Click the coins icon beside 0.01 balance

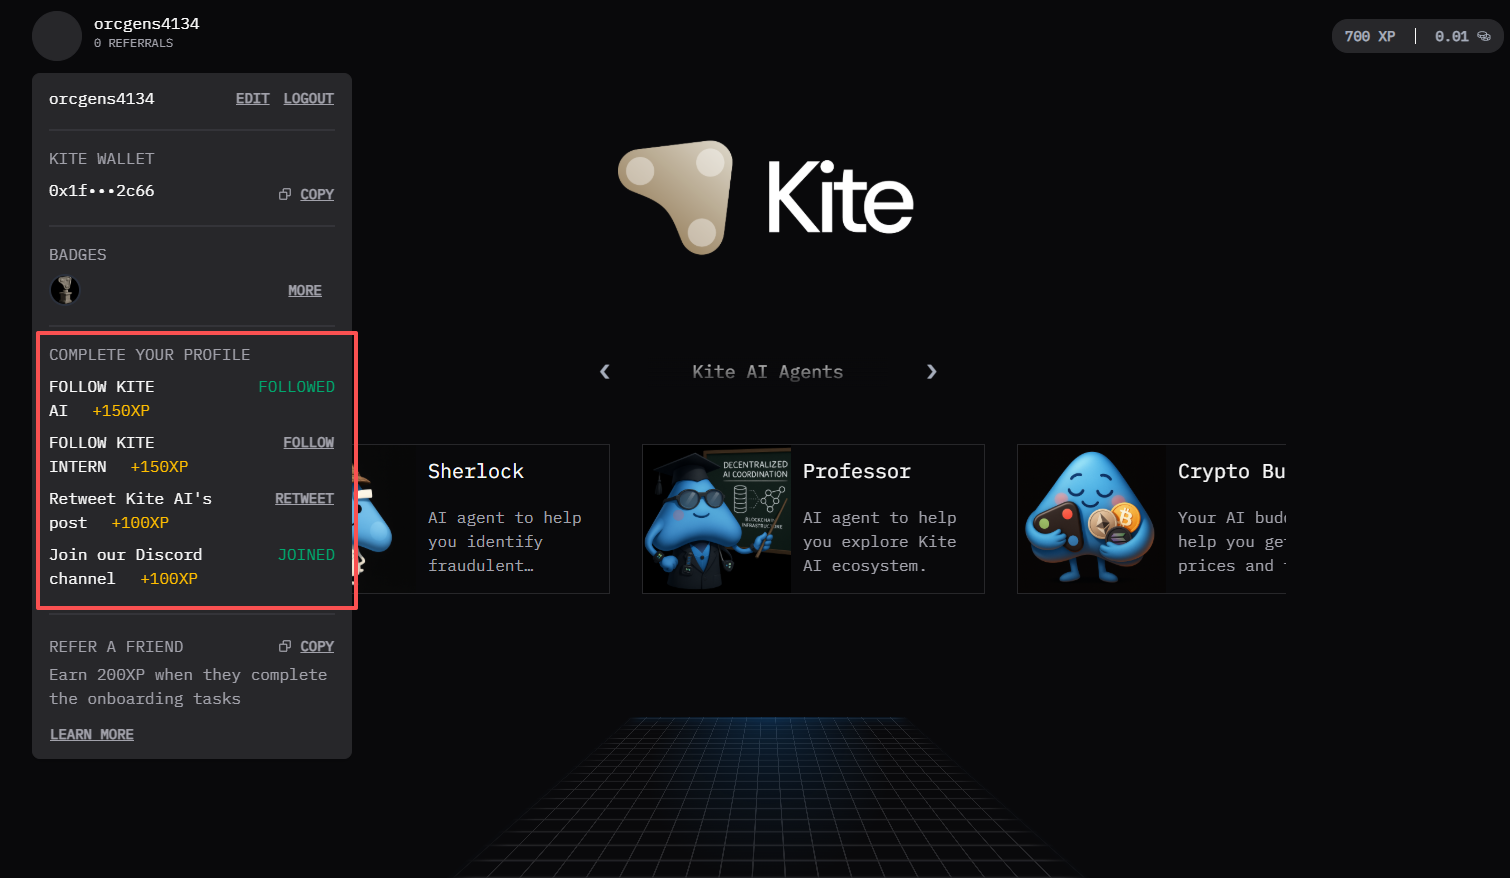[1482, 35]
